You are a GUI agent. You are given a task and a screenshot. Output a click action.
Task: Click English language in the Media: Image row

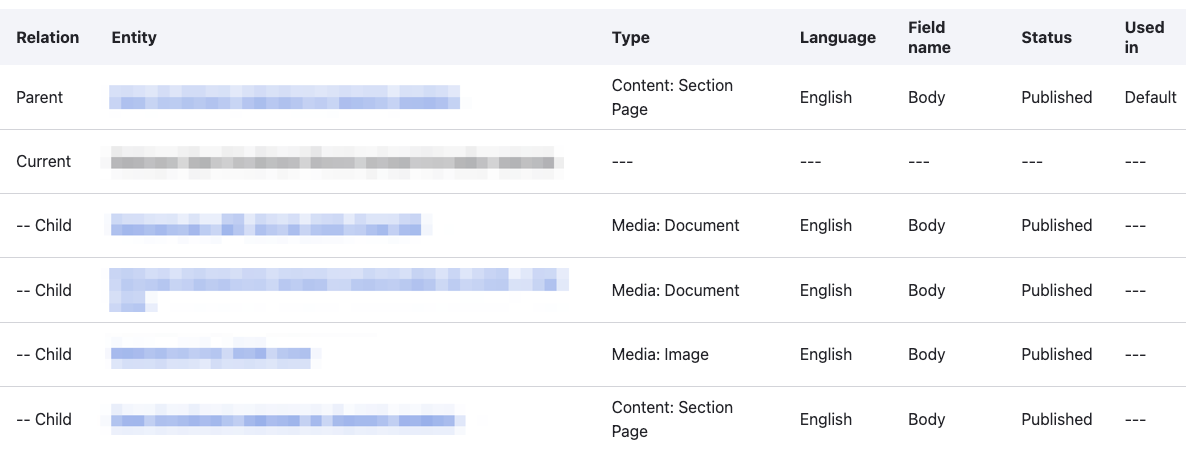click(826, 354)
